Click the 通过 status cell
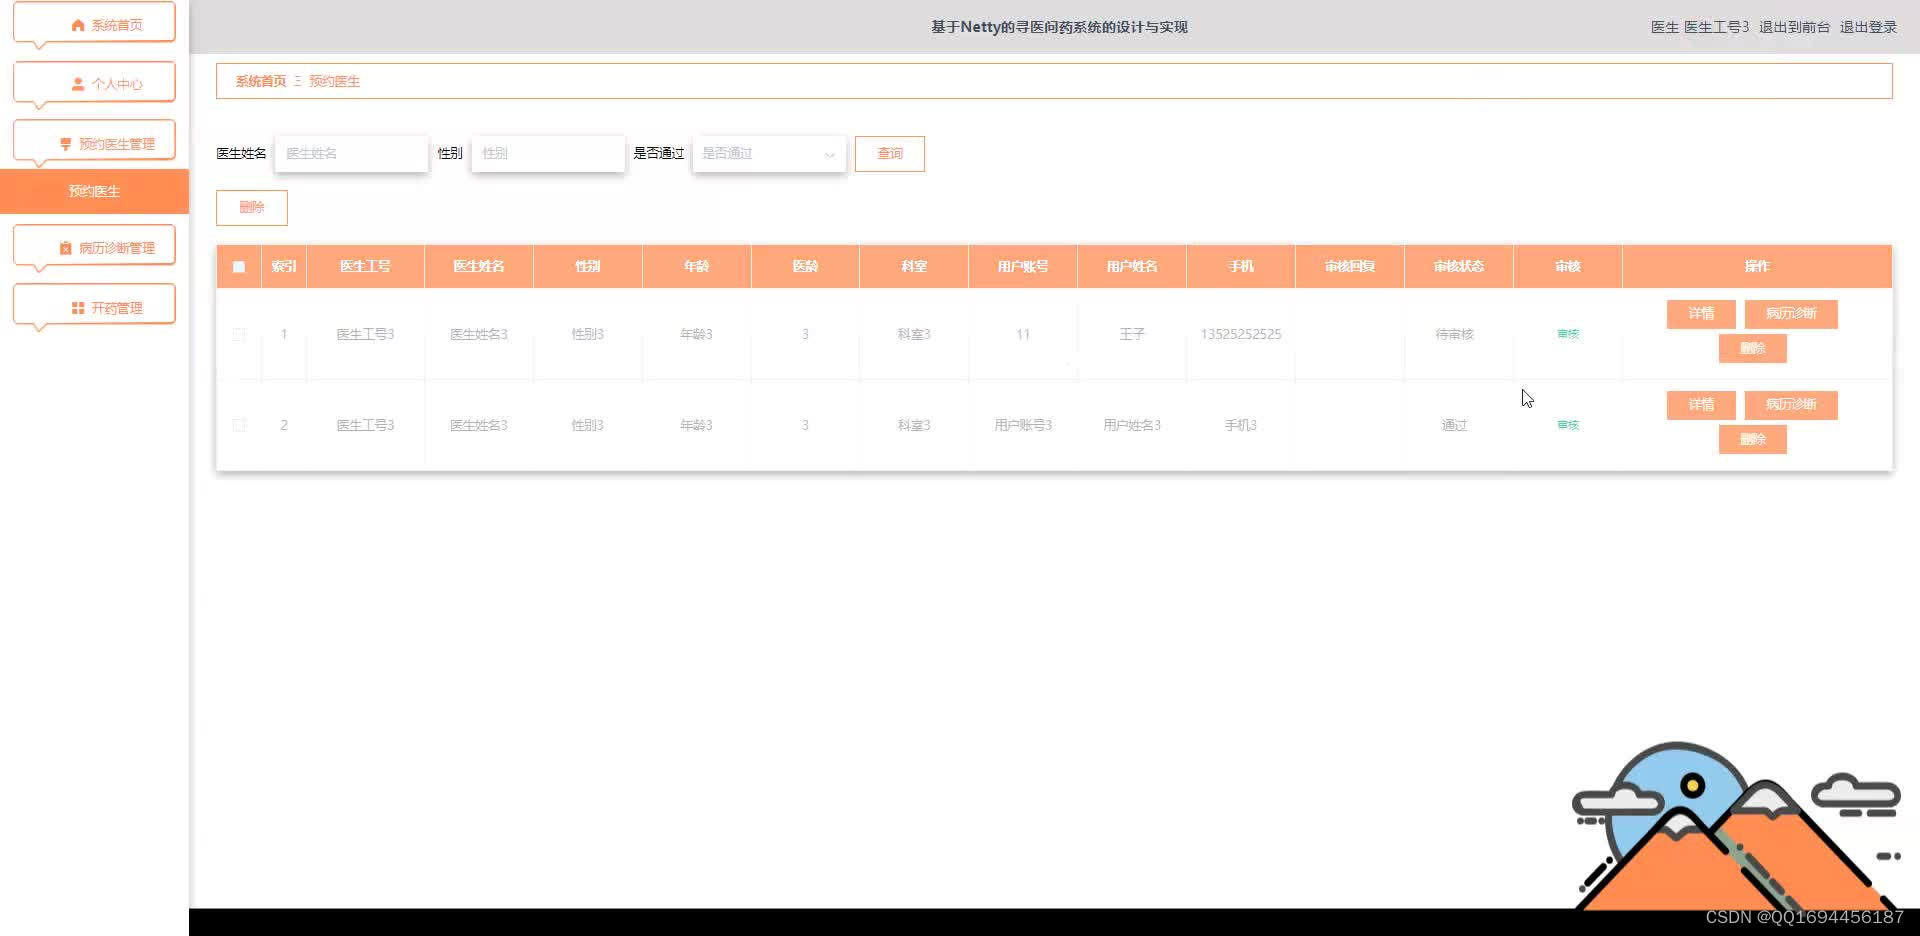The image size is (1920, 936). click(x=1455, y=425)
